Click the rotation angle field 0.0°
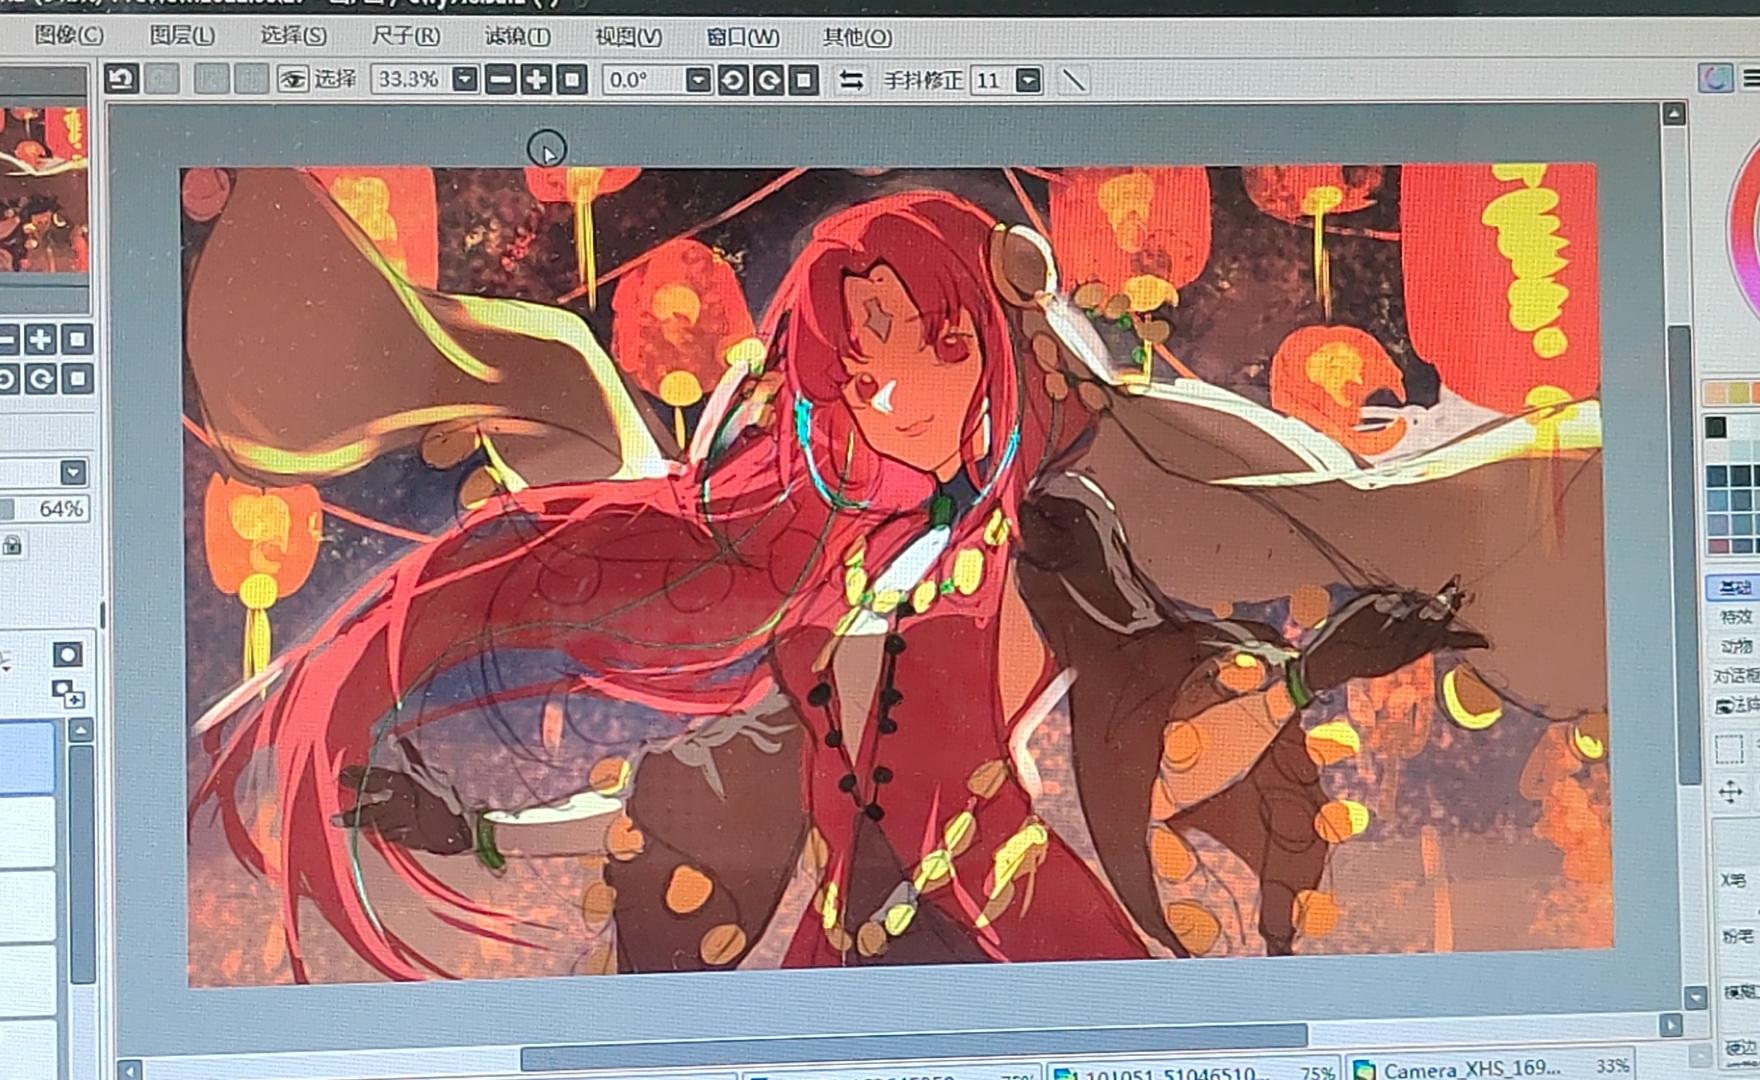 (643, 79)
